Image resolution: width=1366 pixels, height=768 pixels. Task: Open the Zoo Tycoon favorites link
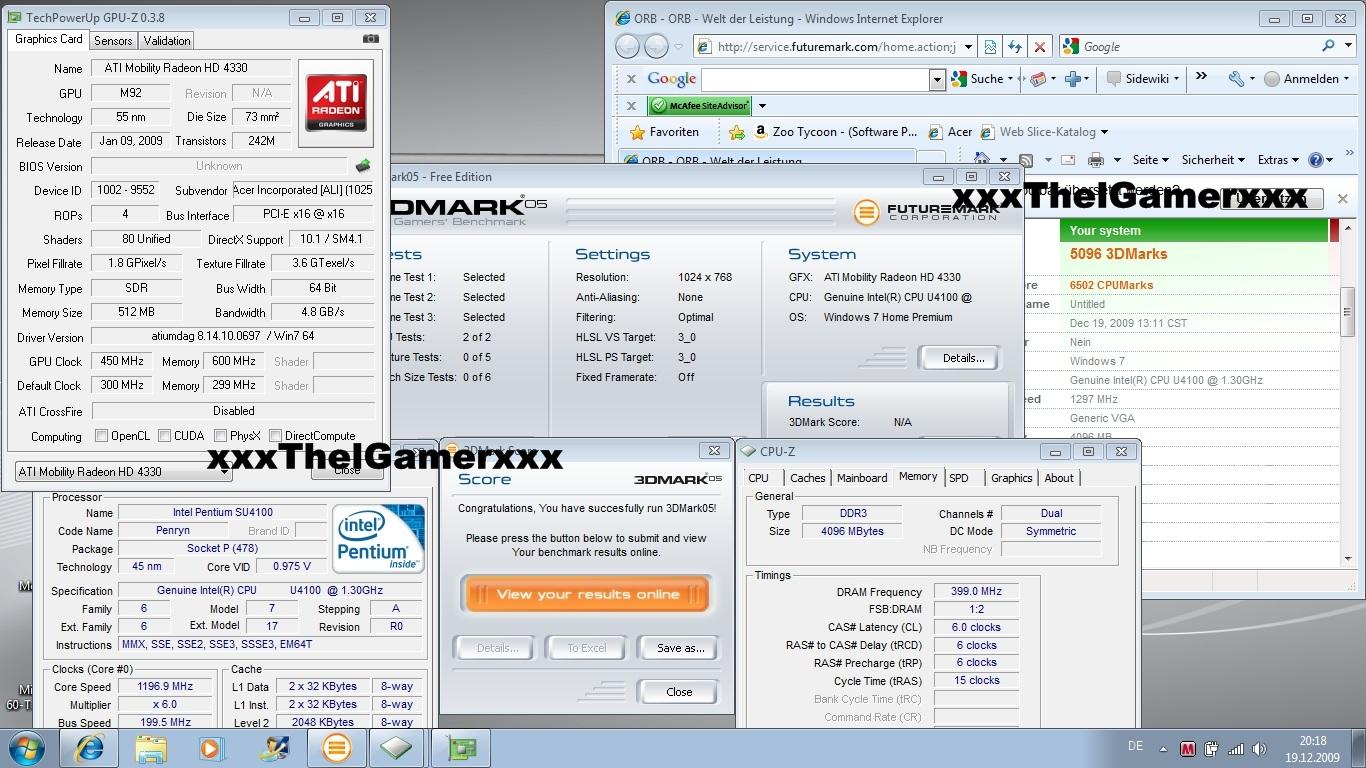pyautogui.click(x=835, y=132)
